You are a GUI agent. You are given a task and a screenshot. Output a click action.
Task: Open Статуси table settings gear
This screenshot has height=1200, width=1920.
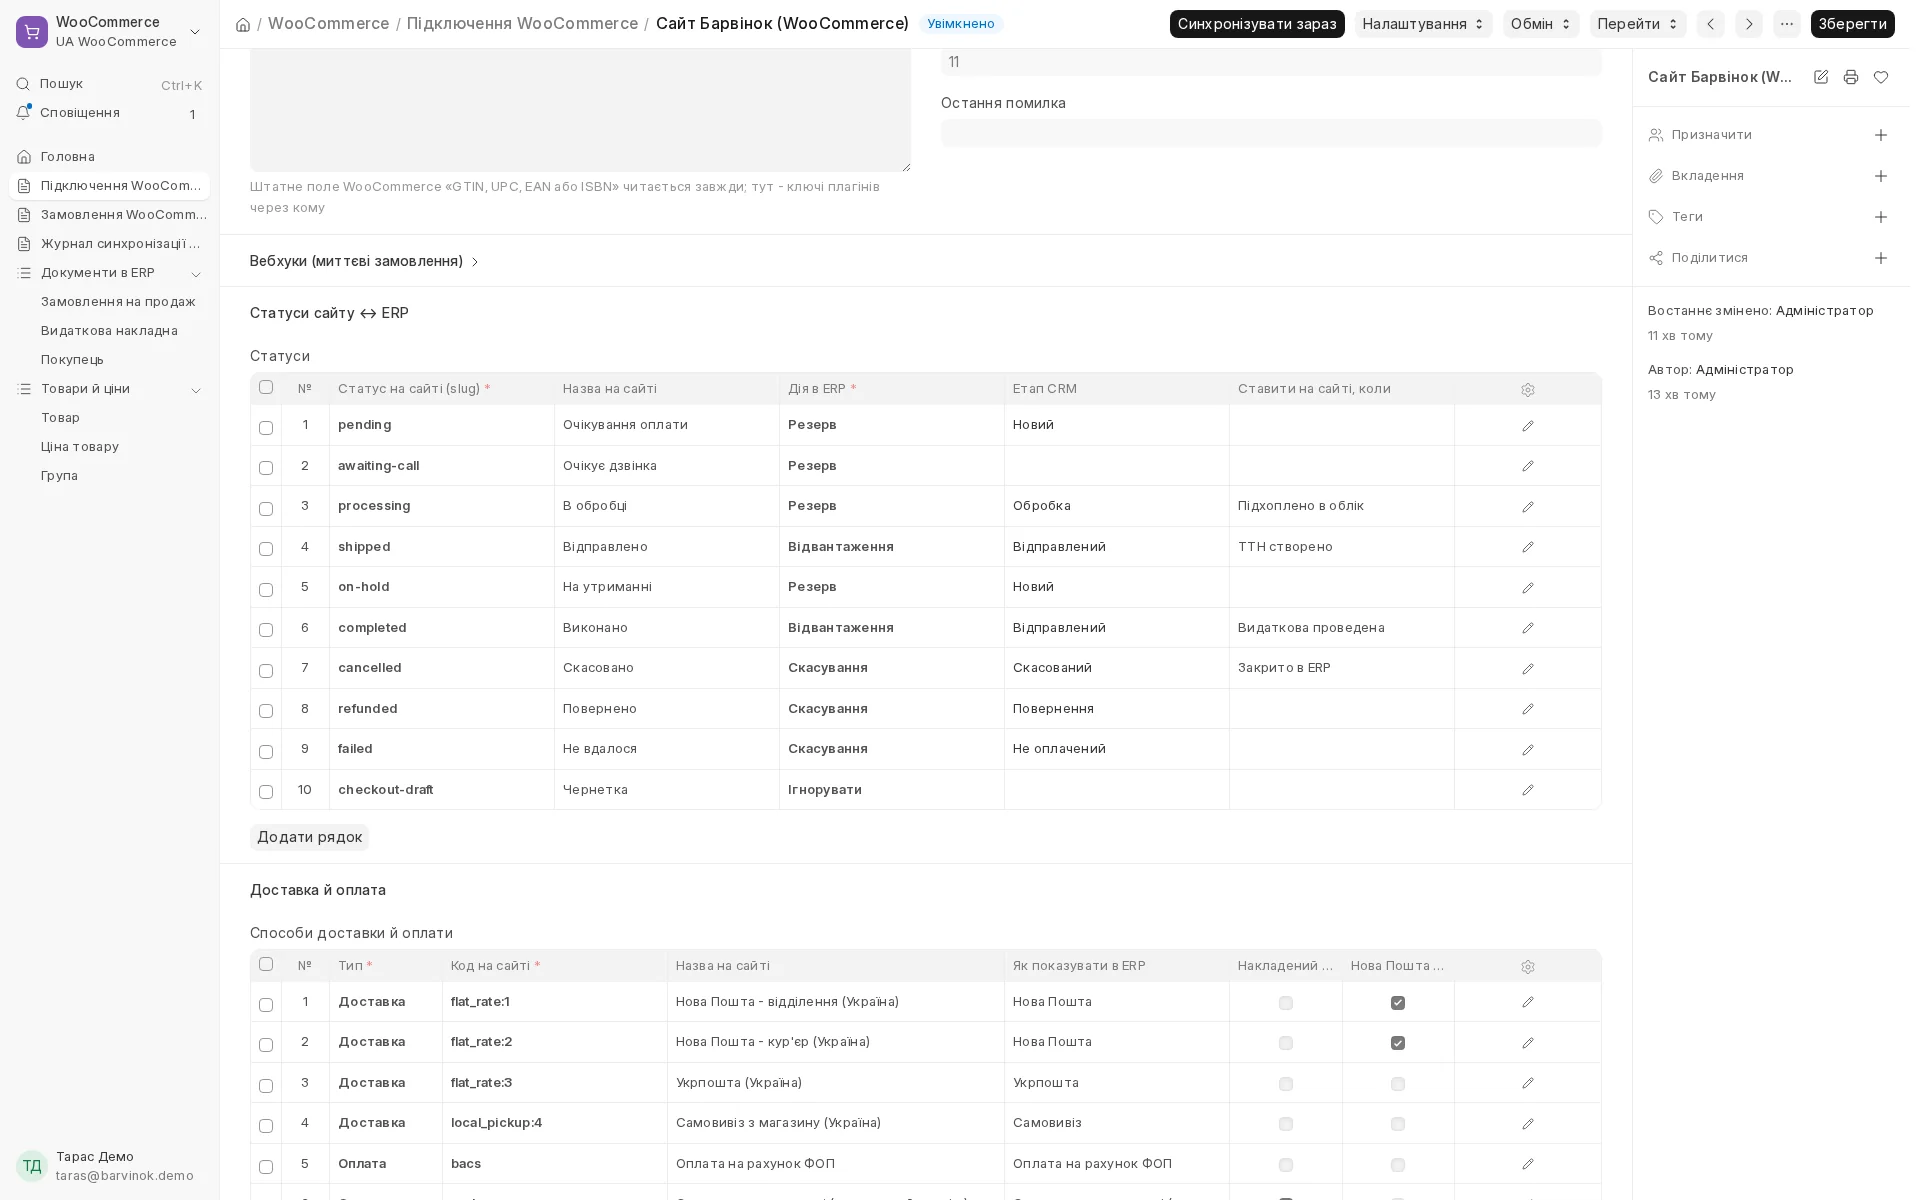click(x=1528, y=390)
